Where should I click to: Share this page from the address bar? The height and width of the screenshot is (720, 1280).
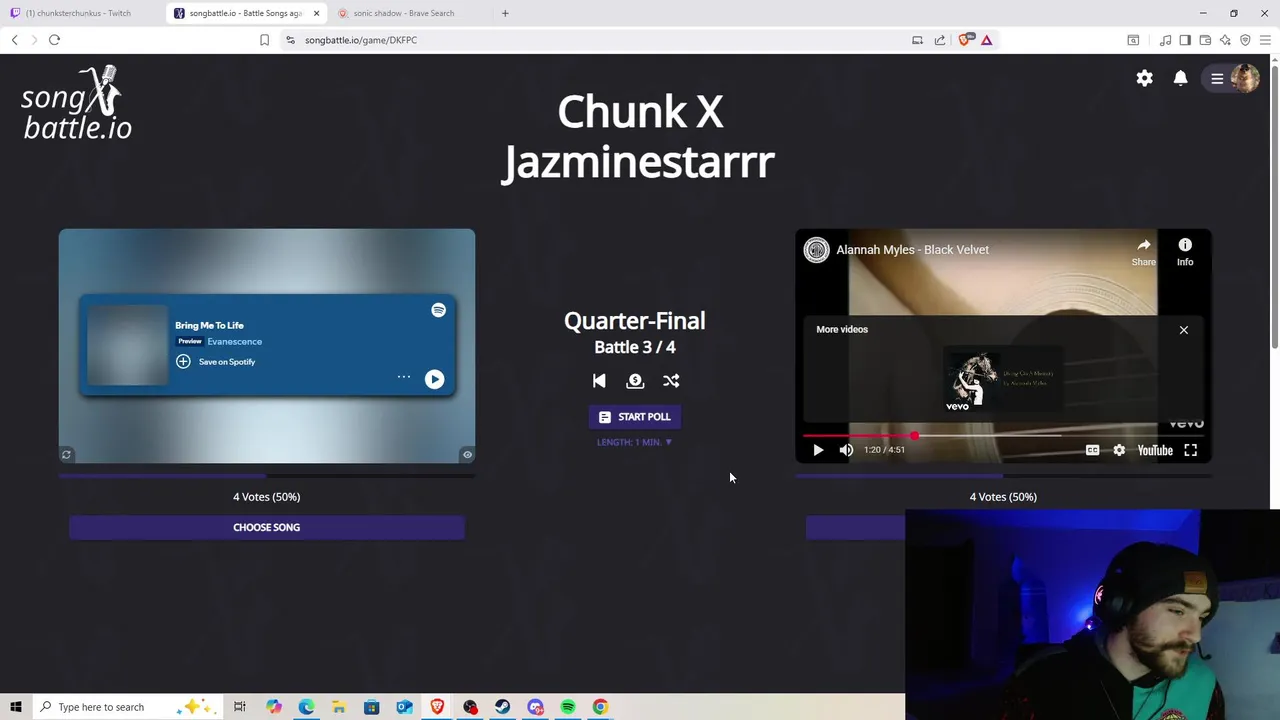tap(940, 40)
